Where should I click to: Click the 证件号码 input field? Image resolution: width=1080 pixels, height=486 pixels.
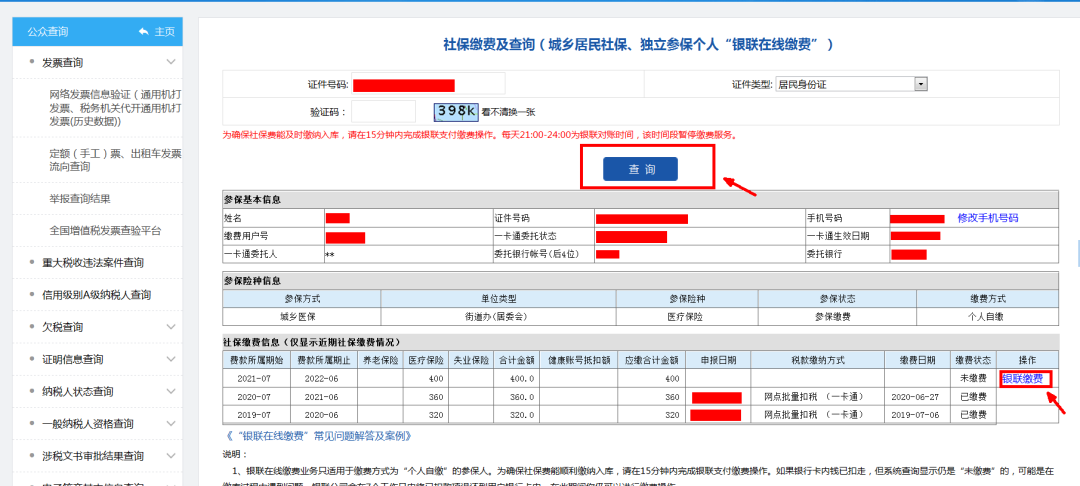[428, 85]
